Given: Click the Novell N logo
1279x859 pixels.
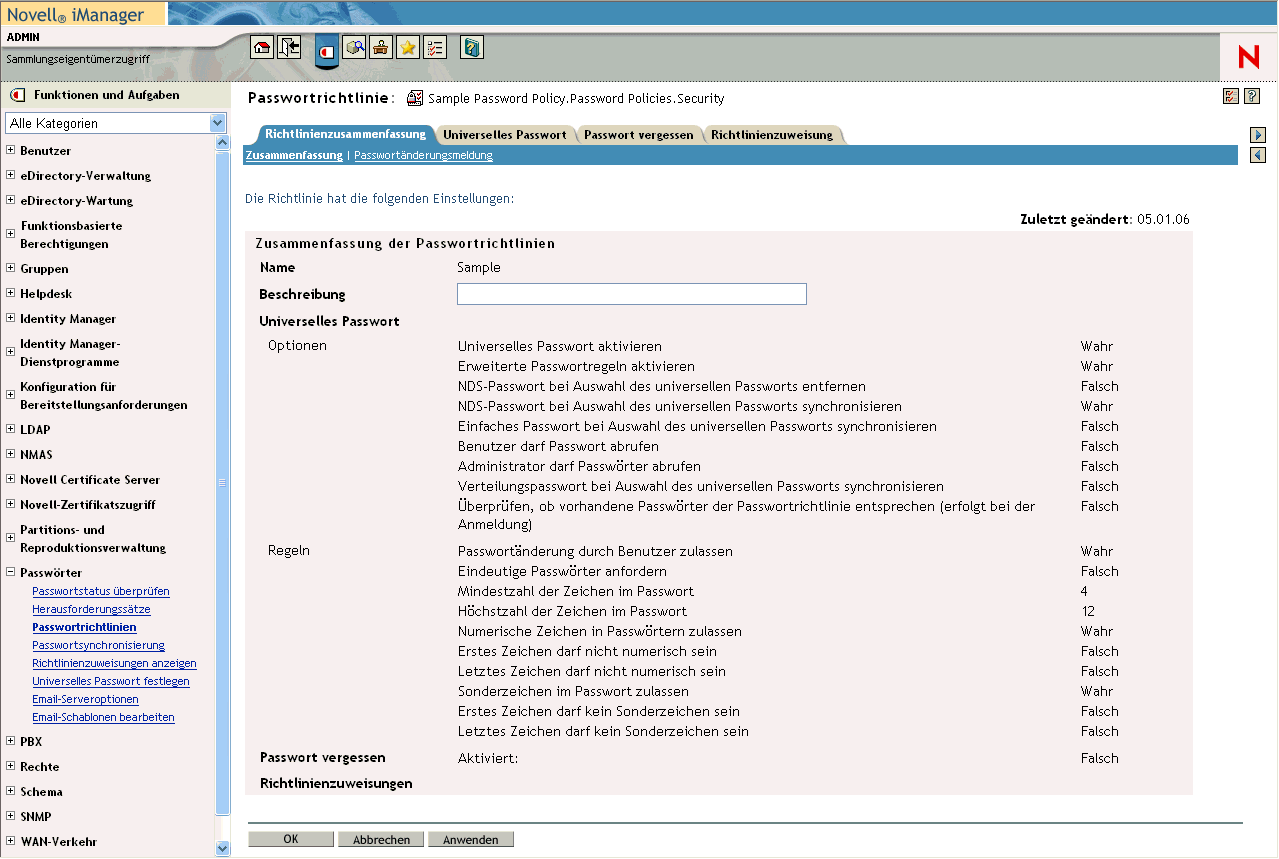Looking at the screenshot, I should (x=1248, y=57).
